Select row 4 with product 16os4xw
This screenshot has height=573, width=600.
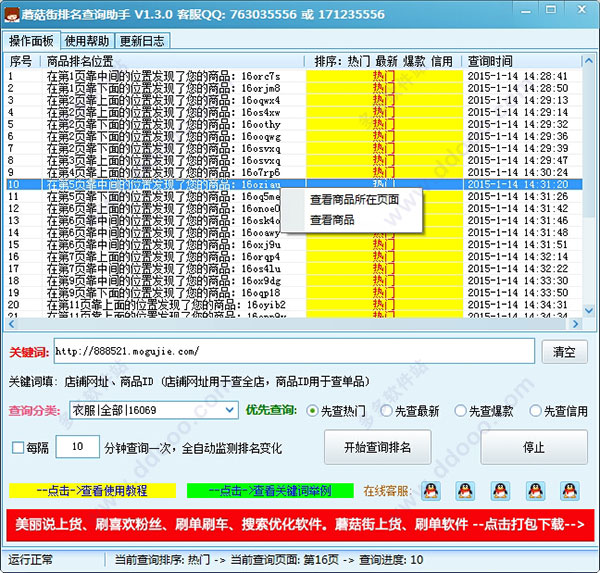tap(294, 112)
